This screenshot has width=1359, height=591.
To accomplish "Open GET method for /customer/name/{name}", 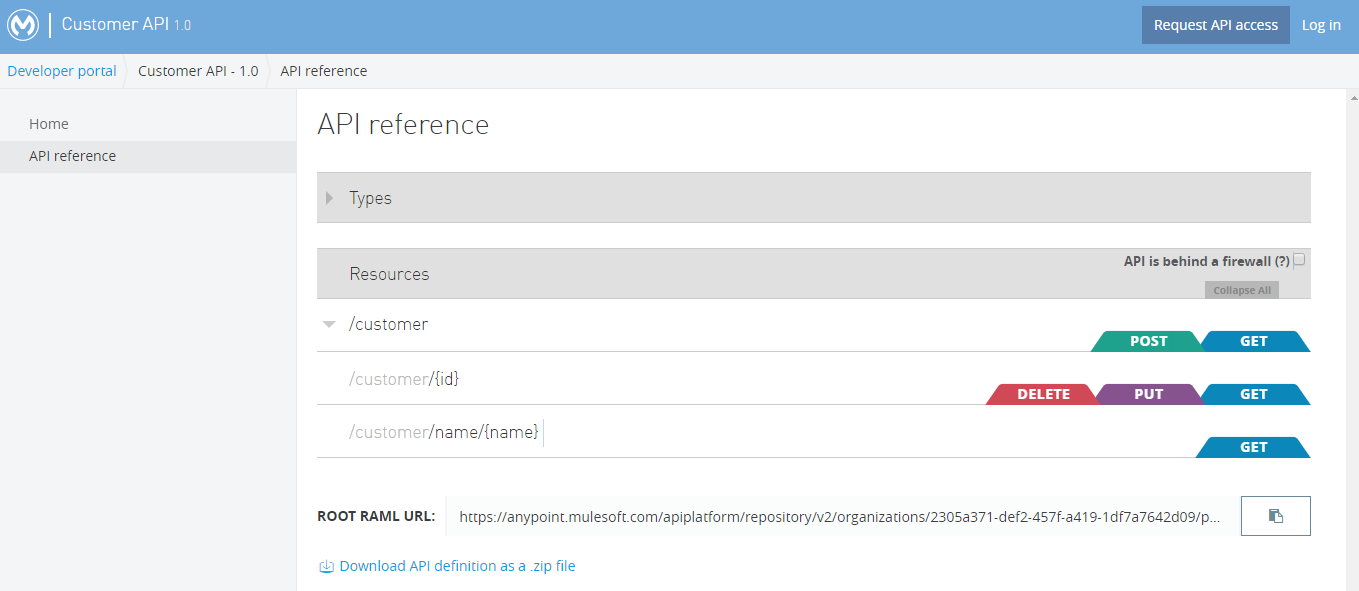I will coord(1253,447).
